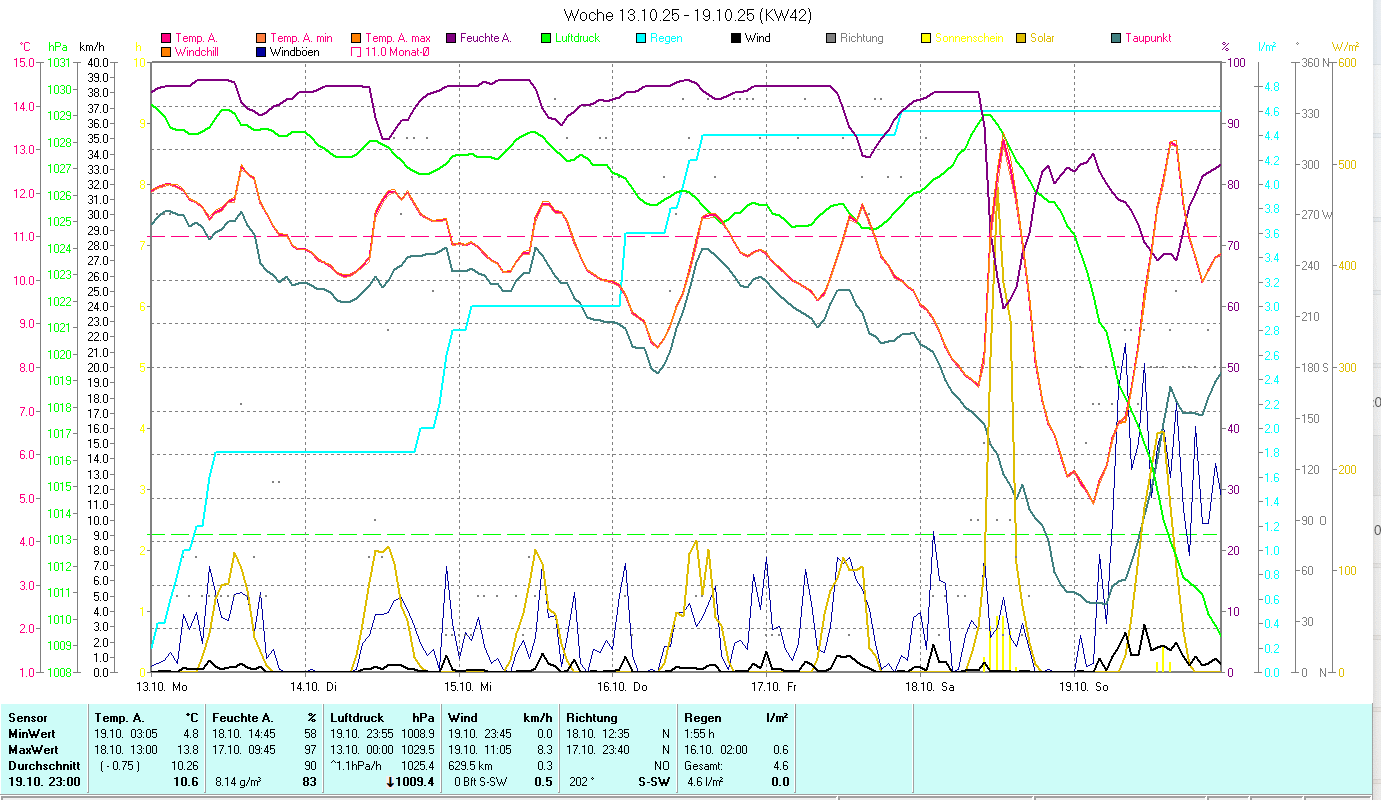The image size is (1381, 800).
Task: Click the l/m² rain axis unit label at top
Action: (1267, 46)
